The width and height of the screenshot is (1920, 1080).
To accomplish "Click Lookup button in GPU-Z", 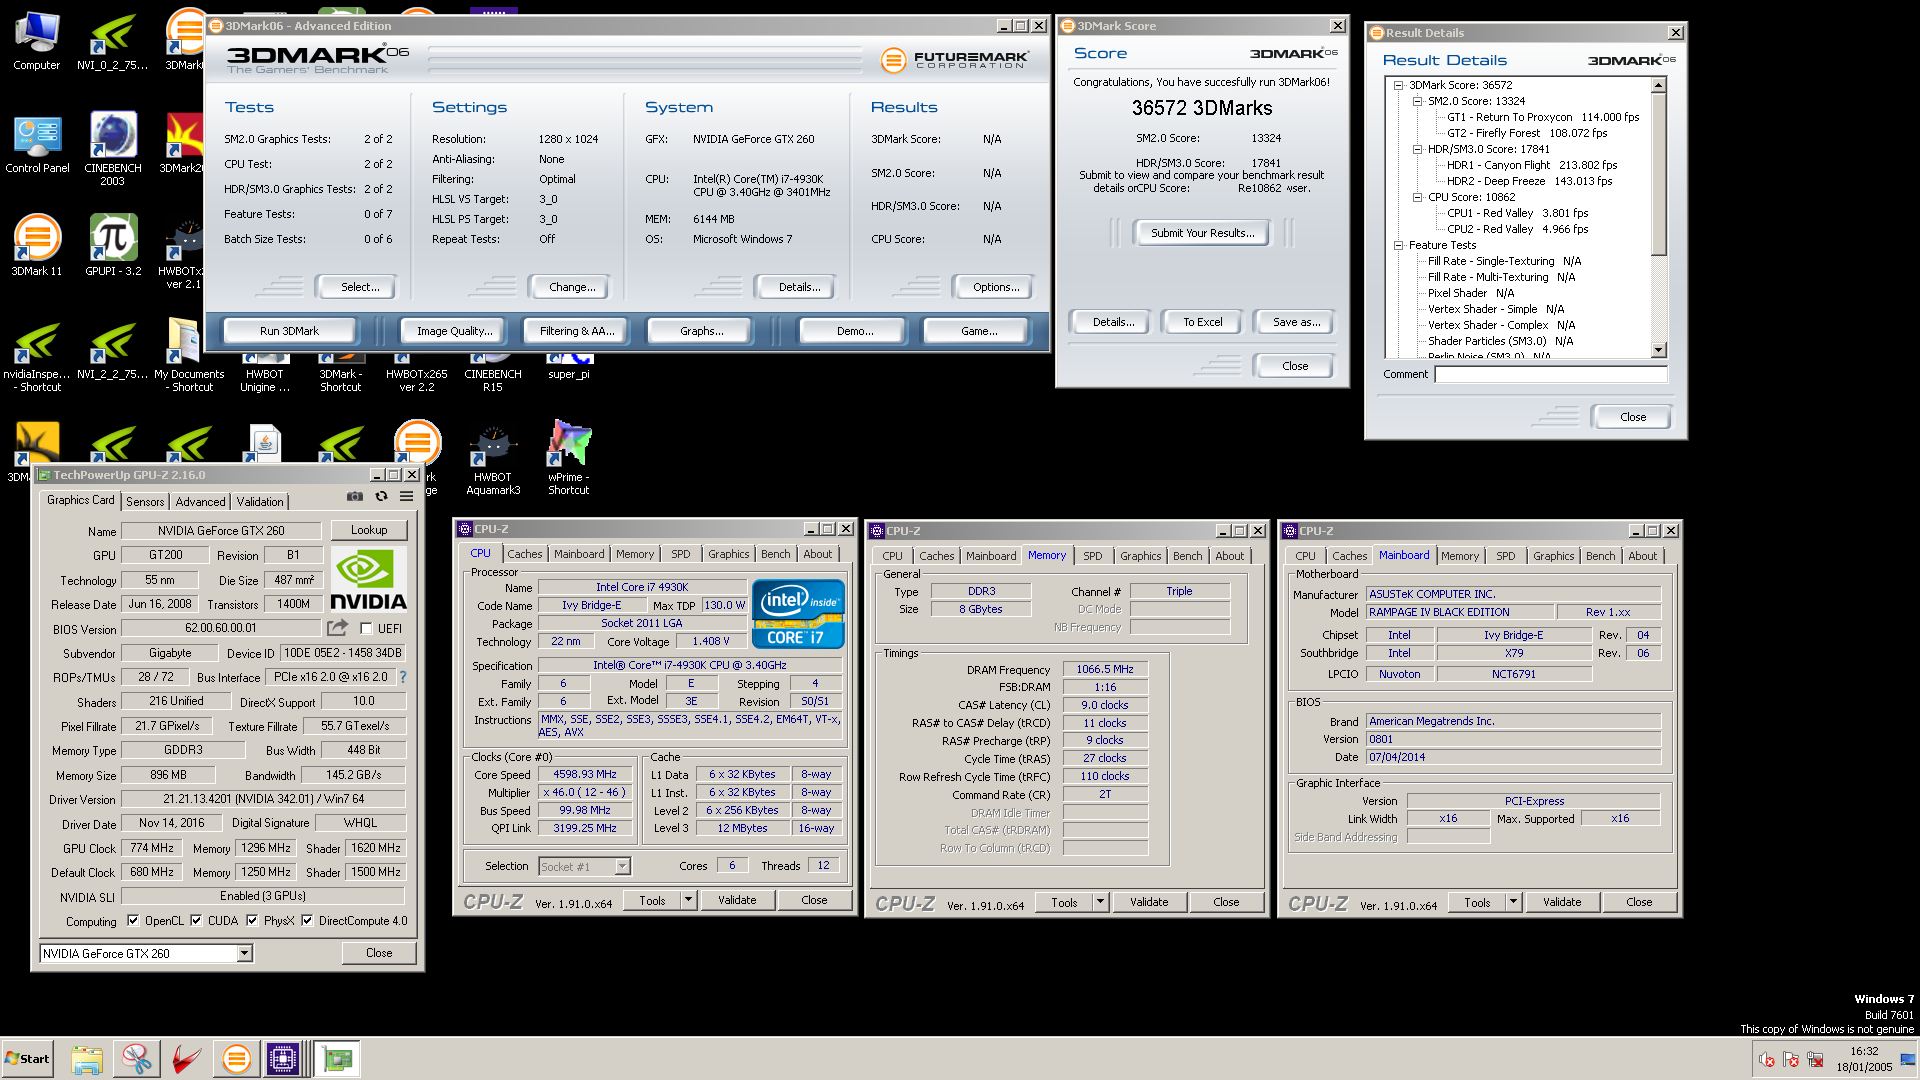I will tap(369, 530).
